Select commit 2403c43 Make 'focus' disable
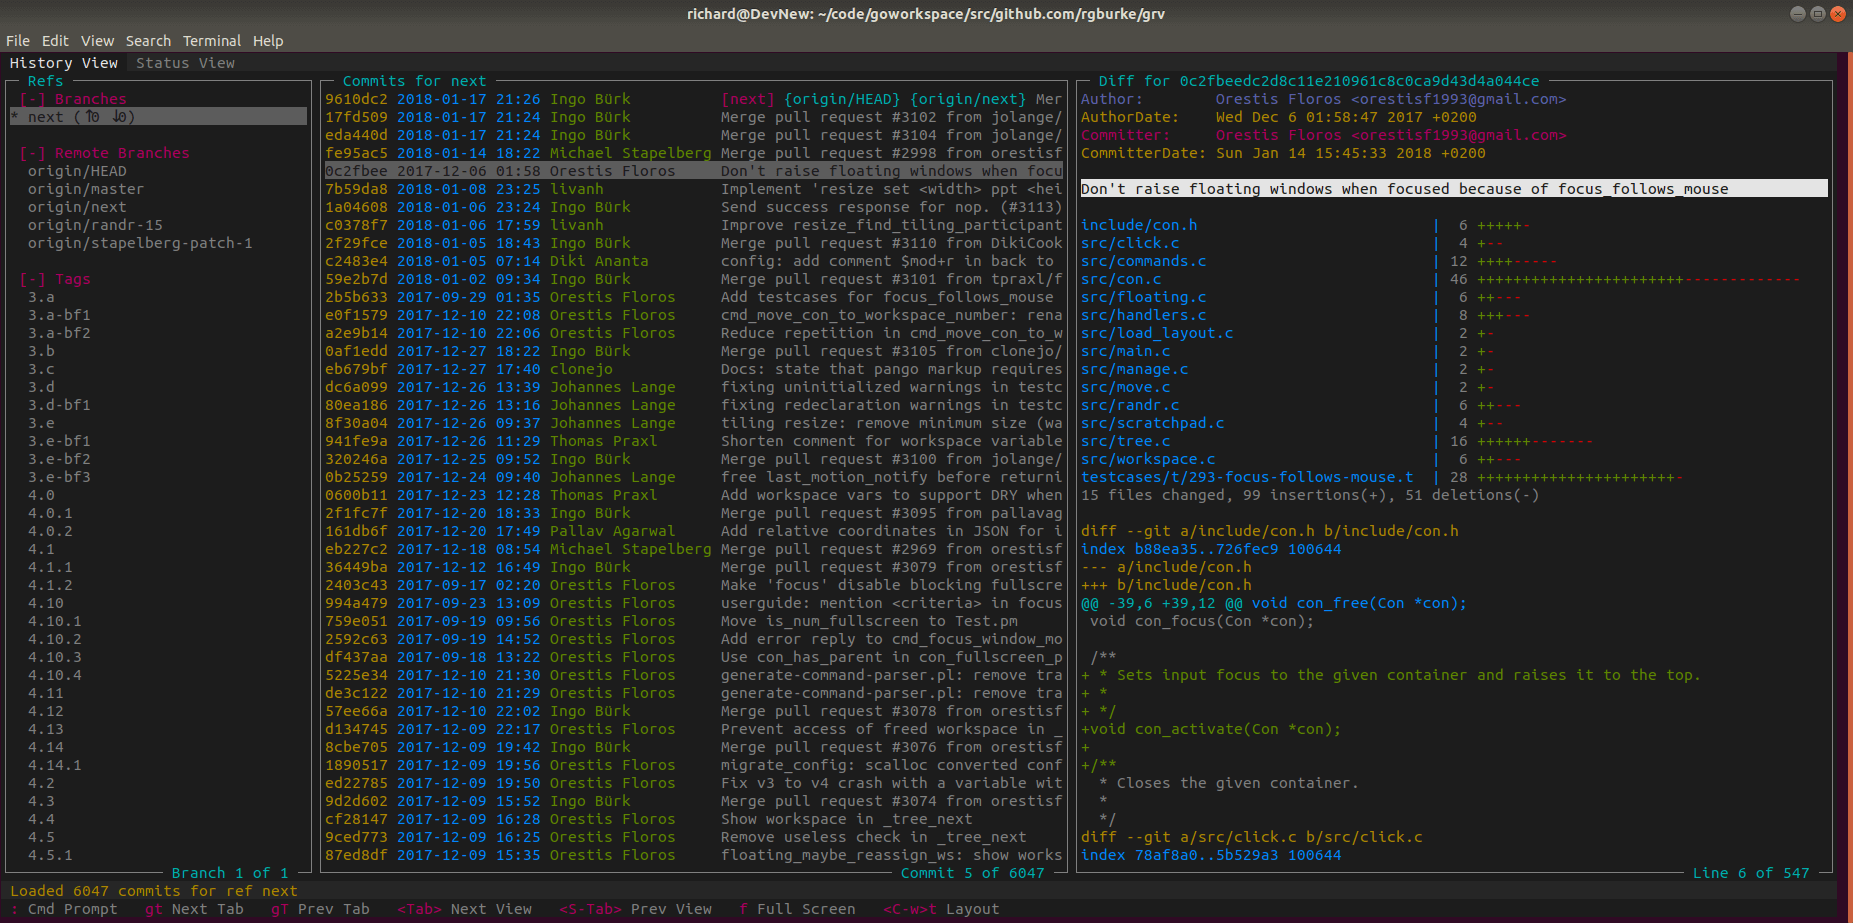Screen dimensions: 1853x923 (x=693, y=585)
